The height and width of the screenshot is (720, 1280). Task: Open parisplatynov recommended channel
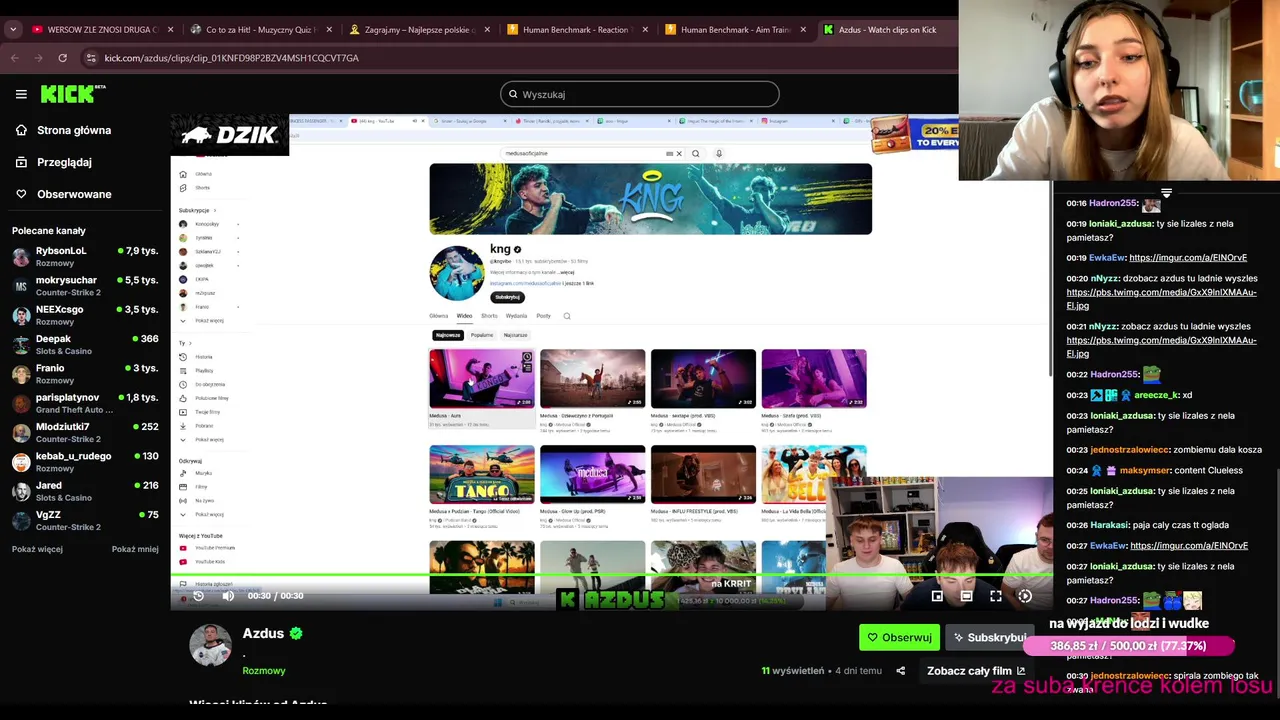tap(84, 403)
